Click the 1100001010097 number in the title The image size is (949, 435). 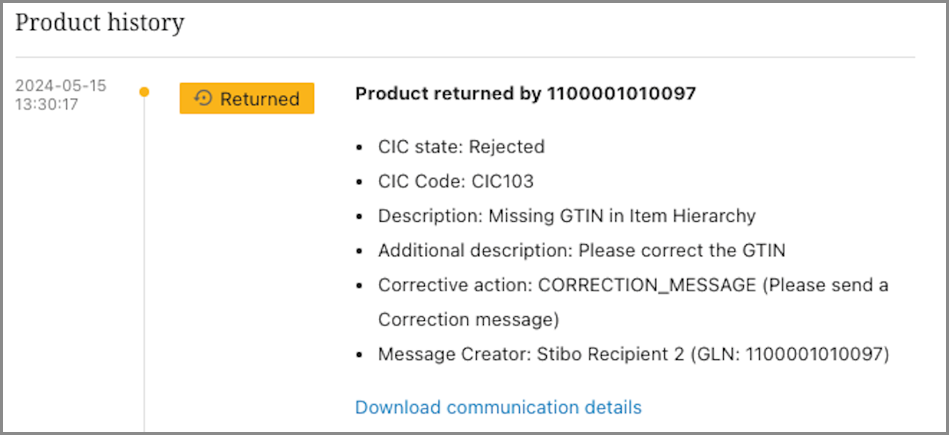[x=621, y=94]
